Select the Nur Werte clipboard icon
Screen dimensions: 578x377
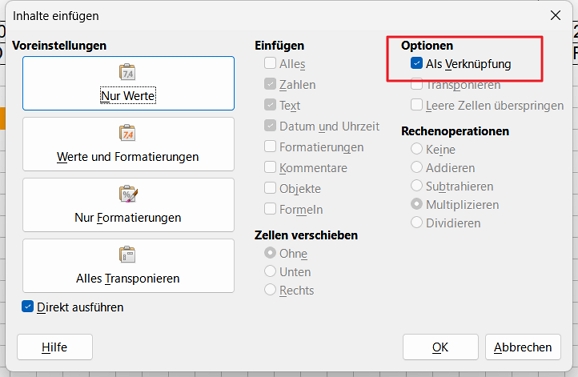[127, 72]
